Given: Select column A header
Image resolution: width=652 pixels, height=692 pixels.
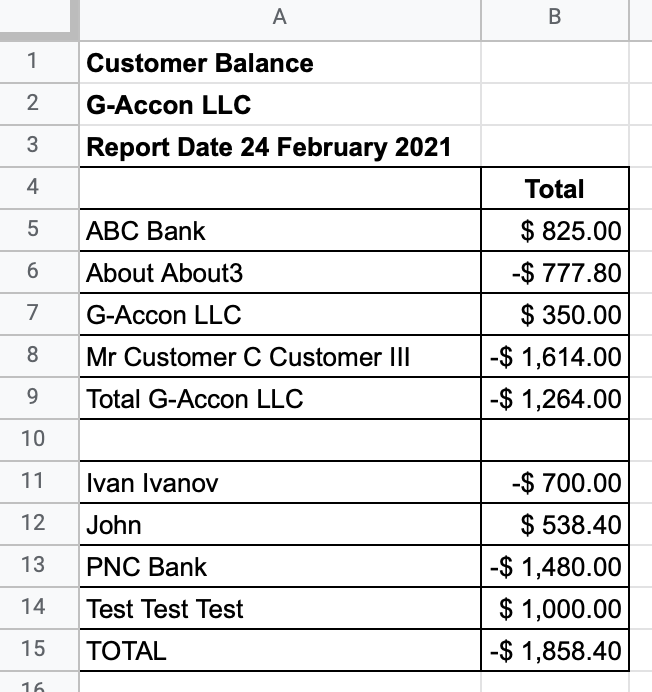Looking at the screenshot, I should 280,18.
